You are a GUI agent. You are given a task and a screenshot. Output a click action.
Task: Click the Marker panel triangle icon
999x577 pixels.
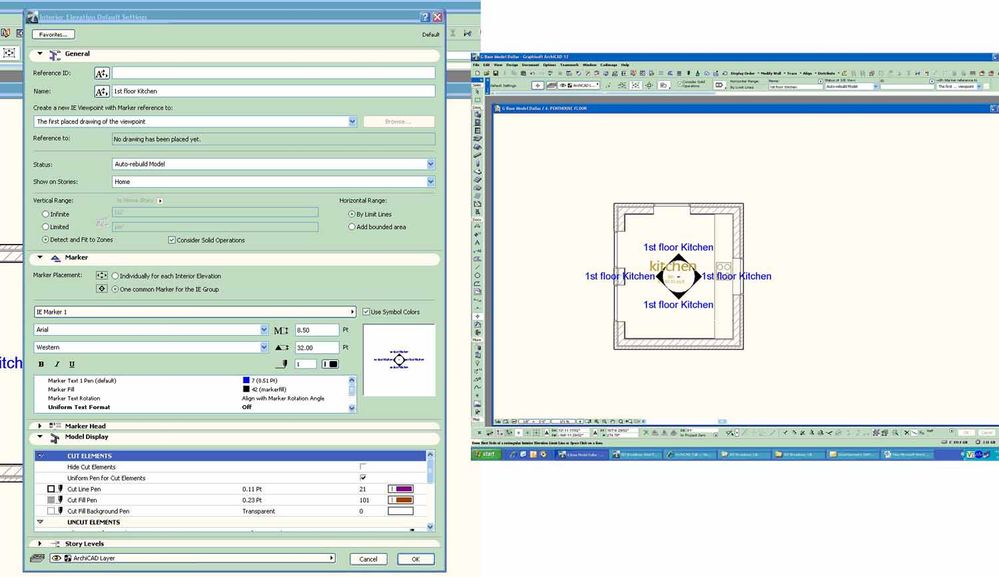click(55, 258)
